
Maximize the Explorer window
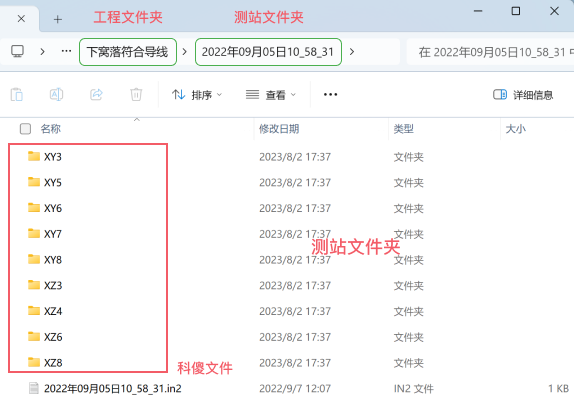click(516, 11)
